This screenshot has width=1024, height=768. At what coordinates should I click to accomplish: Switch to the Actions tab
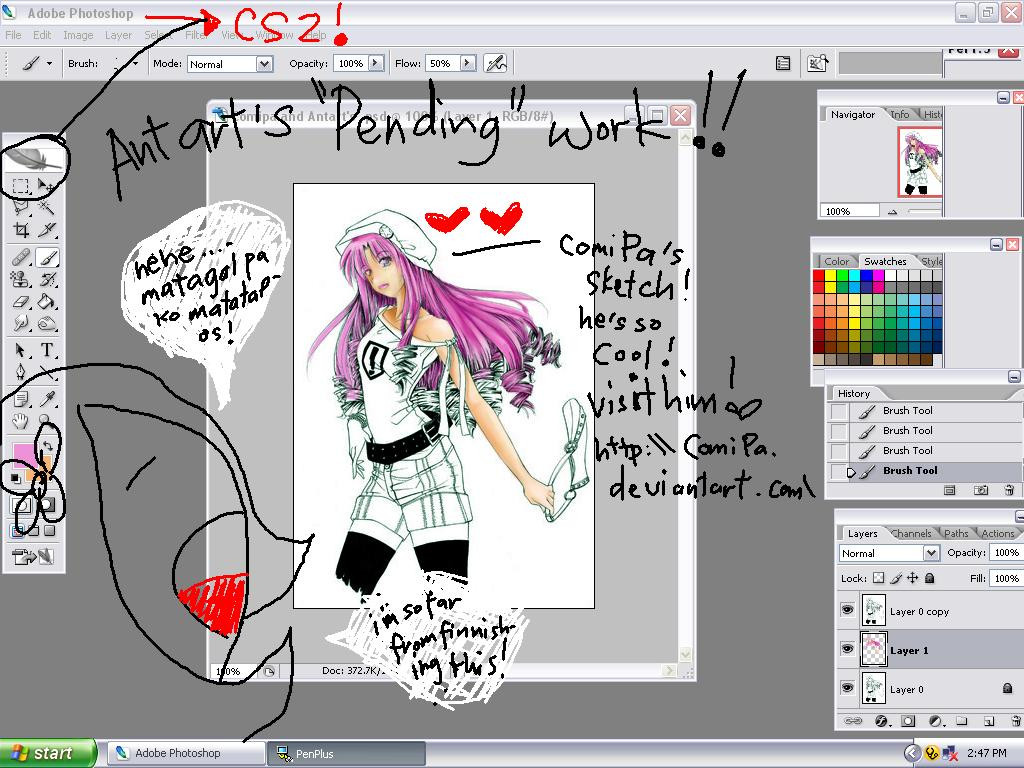(x=998, y=534)
